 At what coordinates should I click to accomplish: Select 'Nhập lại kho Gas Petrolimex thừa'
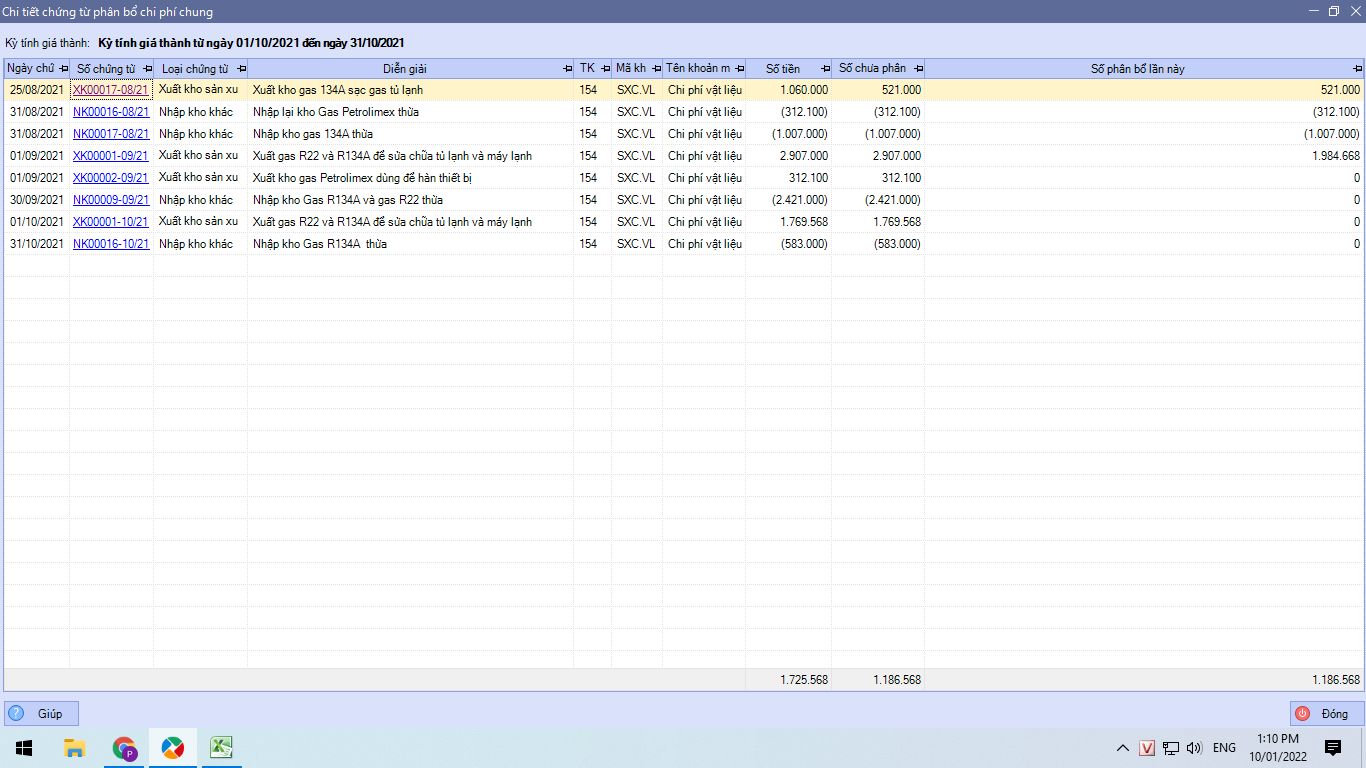(336, 112)
